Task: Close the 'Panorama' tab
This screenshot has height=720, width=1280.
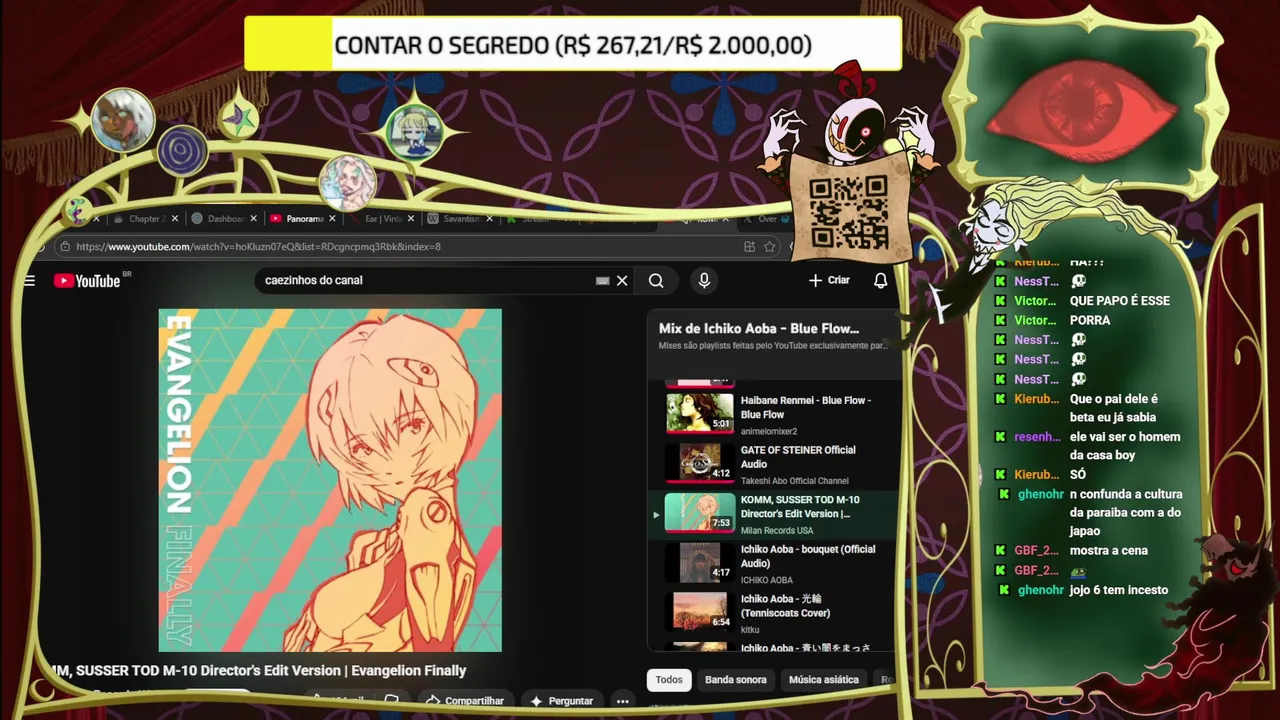Action: click(333, 218)
